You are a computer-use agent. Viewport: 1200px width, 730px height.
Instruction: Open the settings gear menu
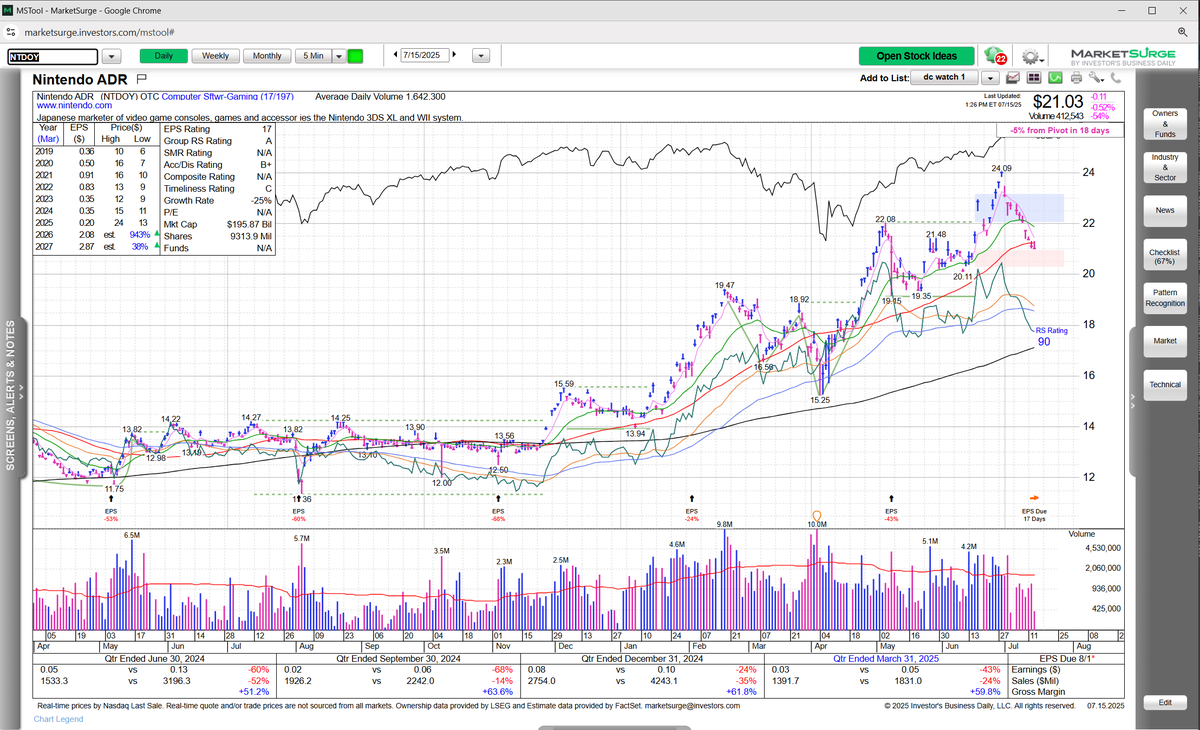pyautogui.click(x=1034, y=56)
